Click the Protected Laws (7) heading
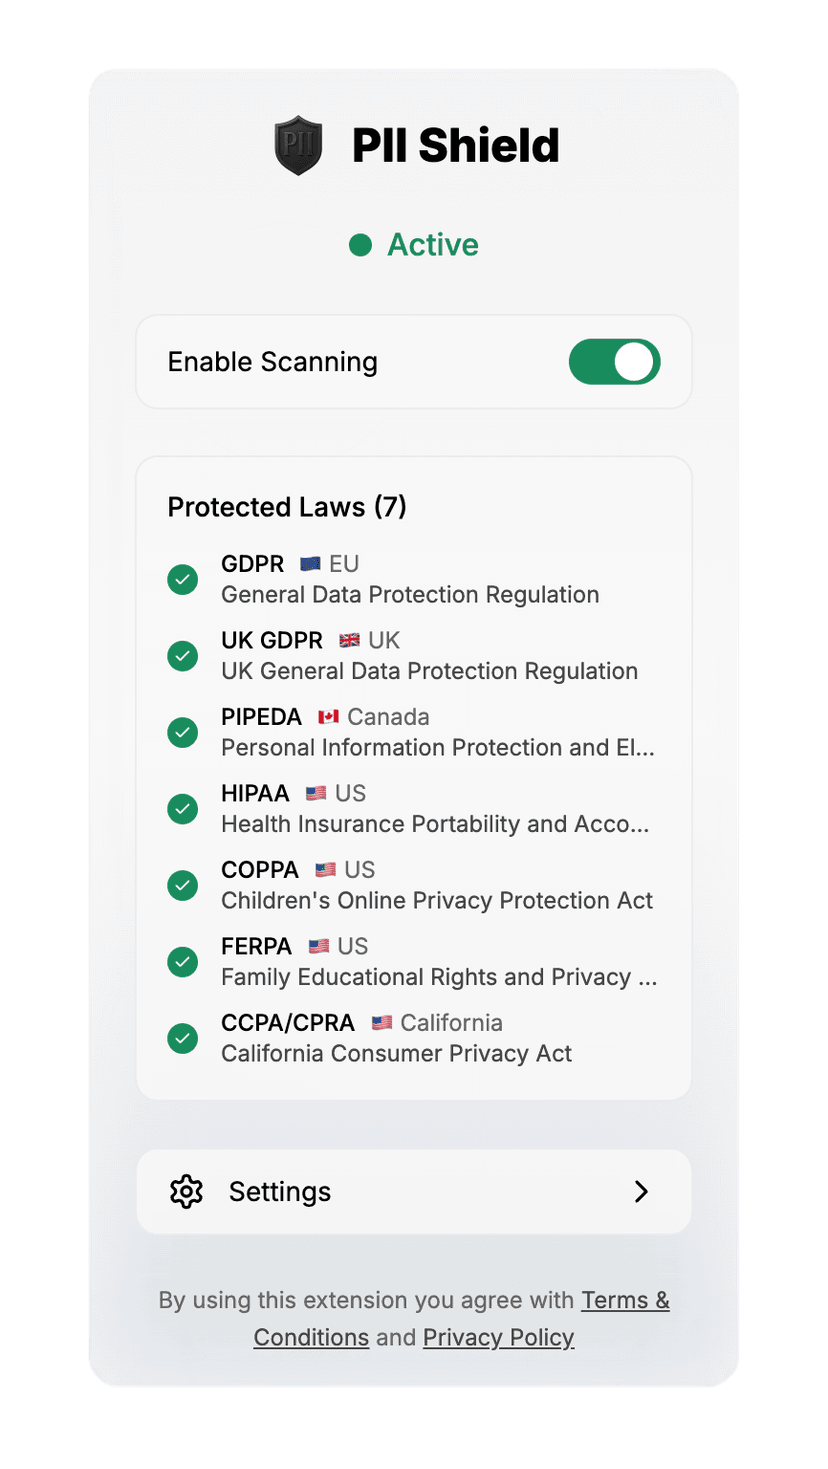This screenshot has width=828, height=1469. [287, 507]
